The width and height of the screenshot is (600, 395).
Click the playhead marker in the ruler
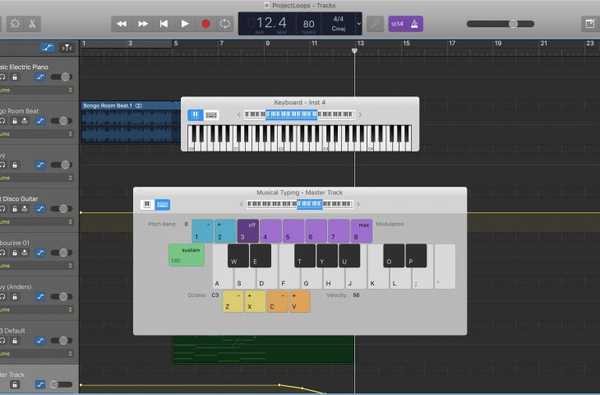[354, 51]
